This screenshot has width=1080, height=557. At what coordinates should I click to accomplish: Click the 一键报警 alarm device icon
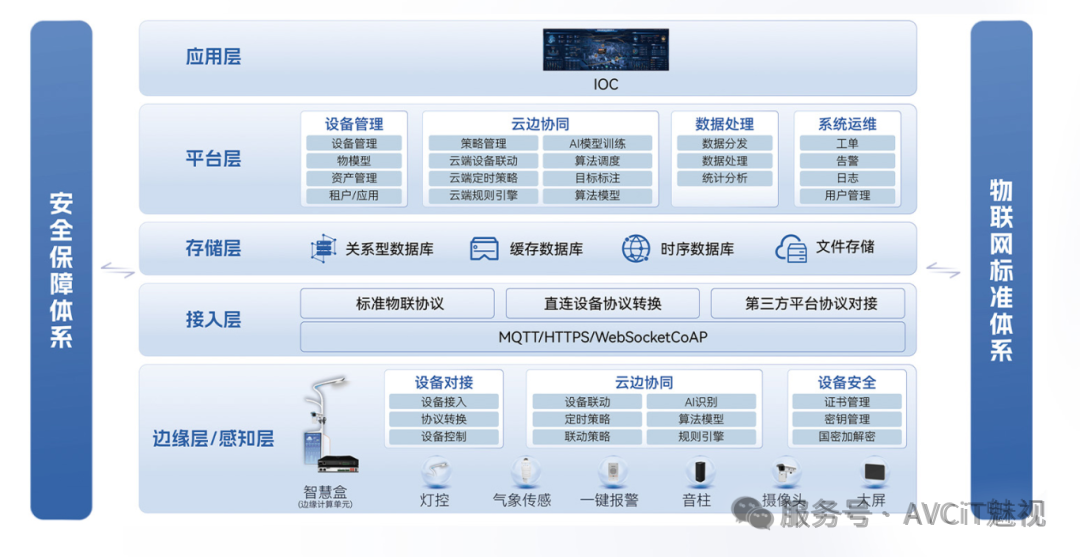pyautogui.click(x=610, y=472)
